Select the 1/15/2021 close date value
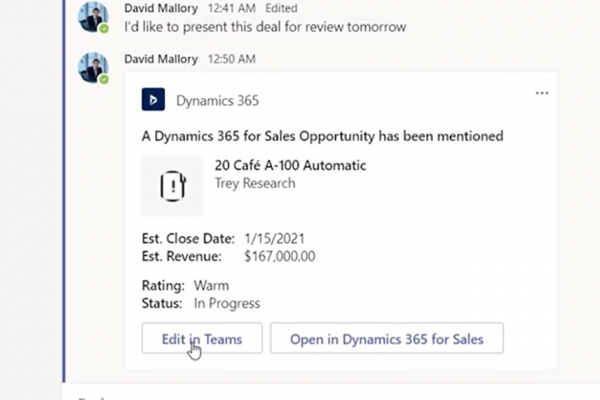 (274, 238)
